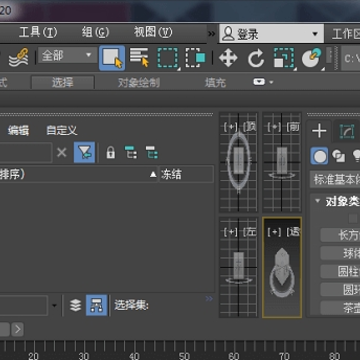Open the 登录 sign-in dropdown
The image size is (360, 360).
271,34
